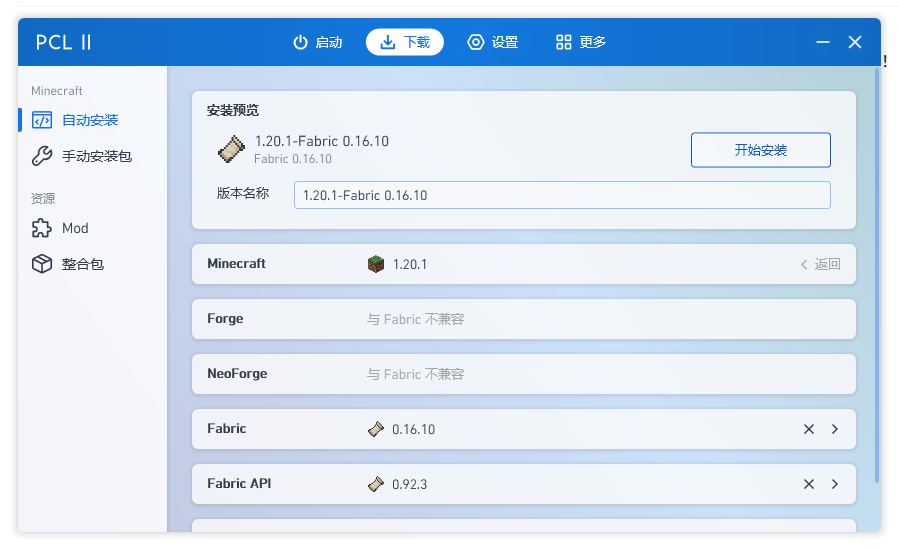Viewport: 899px width, 550px height.
Task: Open the 启动 launch tab
Action: pyautogui.click(x=318, y=42)
